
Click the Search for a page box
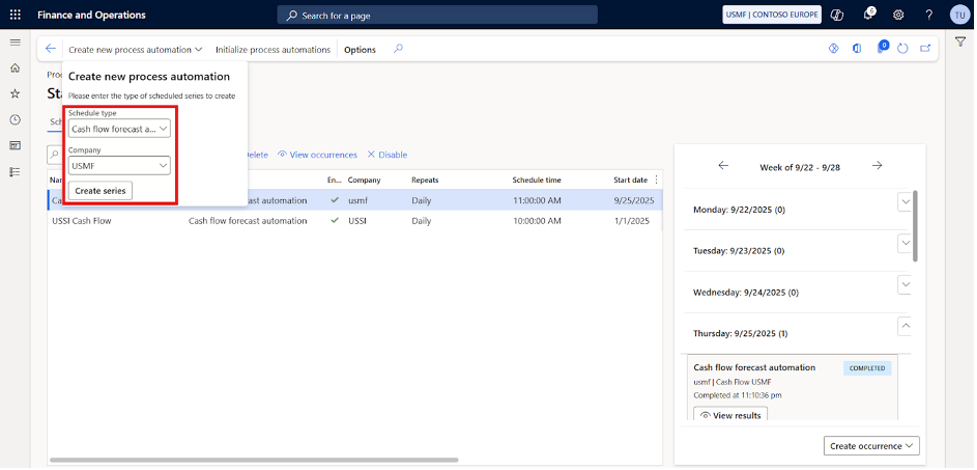tap(438, 15)
